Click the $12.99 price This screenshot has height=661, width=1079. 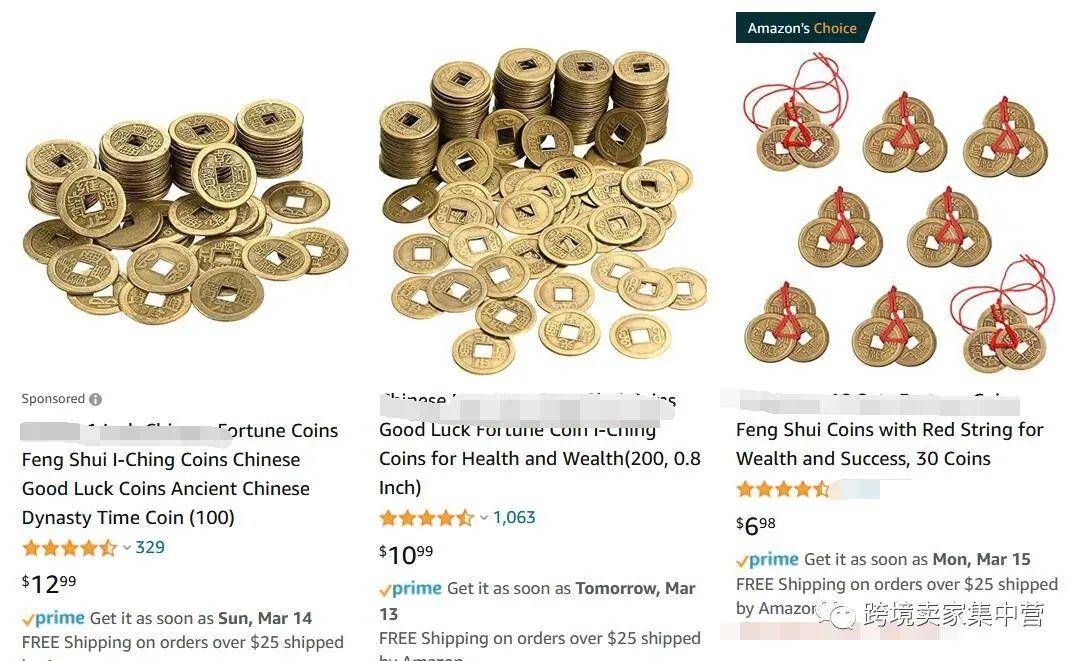tap(49, 583)
